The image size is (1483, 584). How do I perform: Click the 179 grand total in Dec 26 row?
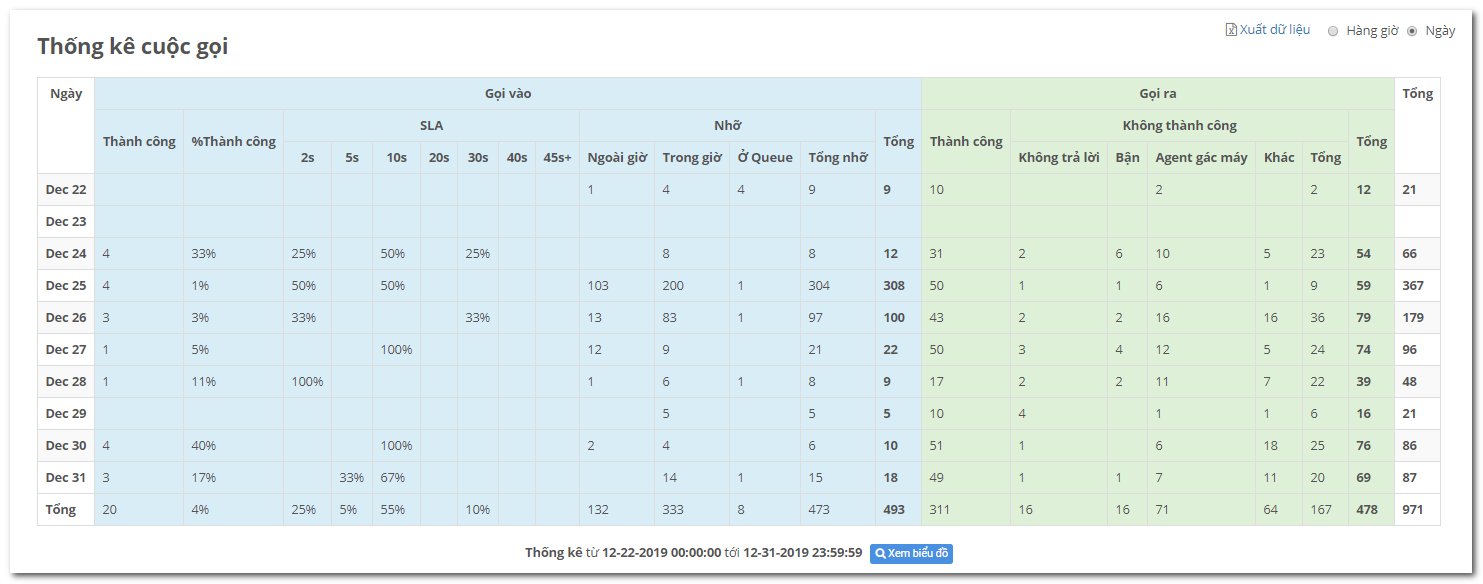point(1413,318)
